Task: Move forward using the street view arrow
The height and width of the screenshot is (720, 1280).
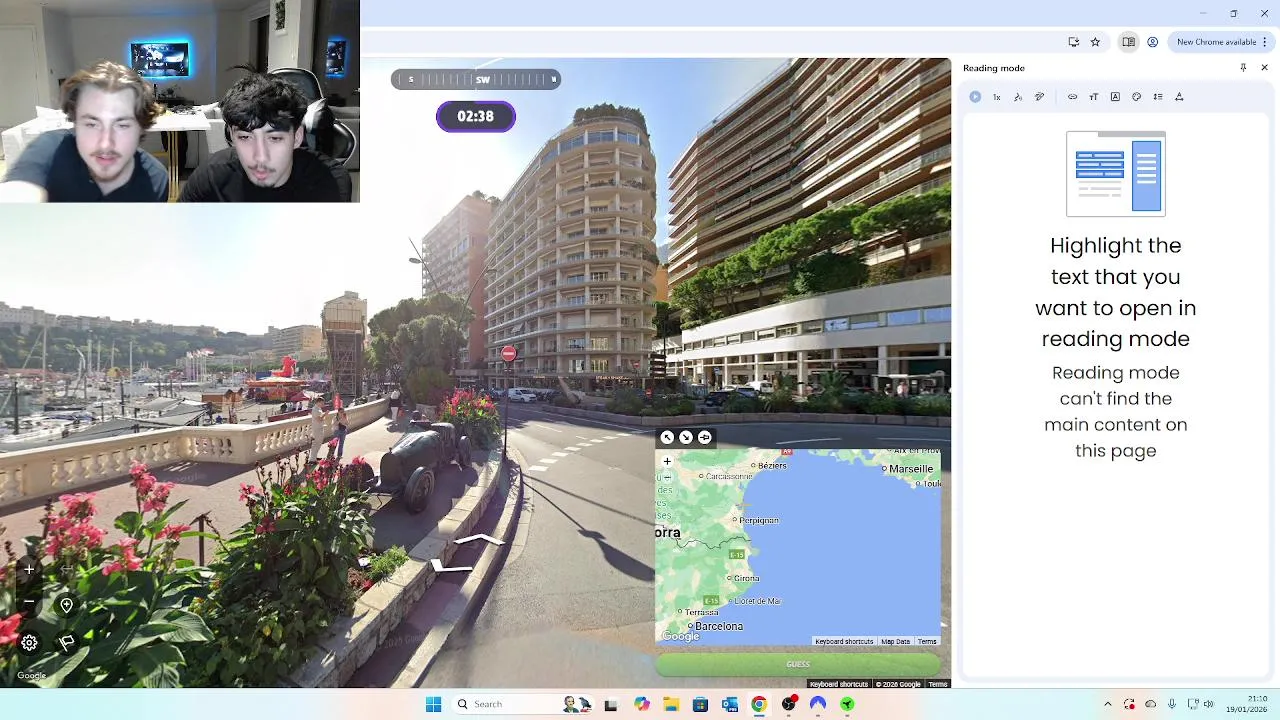Action: (x=479, y=541)
